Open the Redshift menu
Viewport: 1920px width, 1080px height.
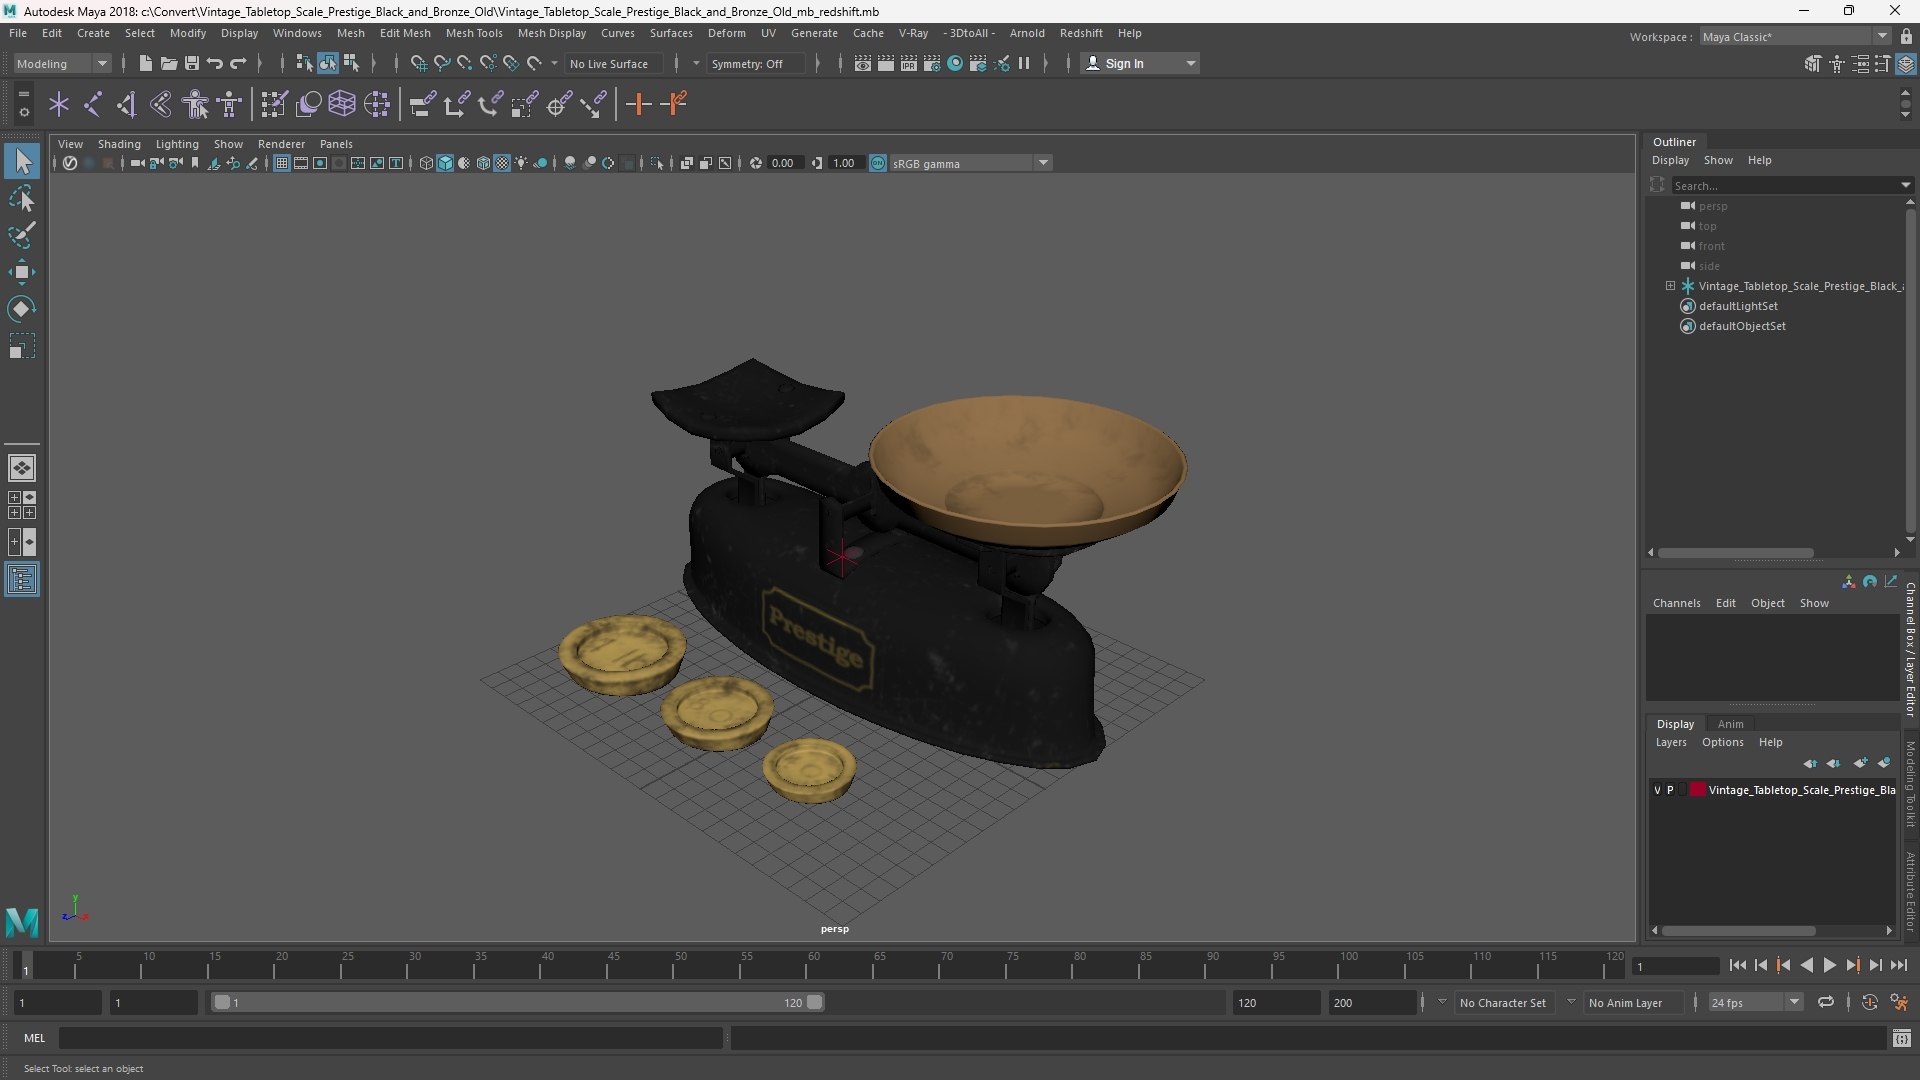pyautogui.click(x=1081, y=33)
